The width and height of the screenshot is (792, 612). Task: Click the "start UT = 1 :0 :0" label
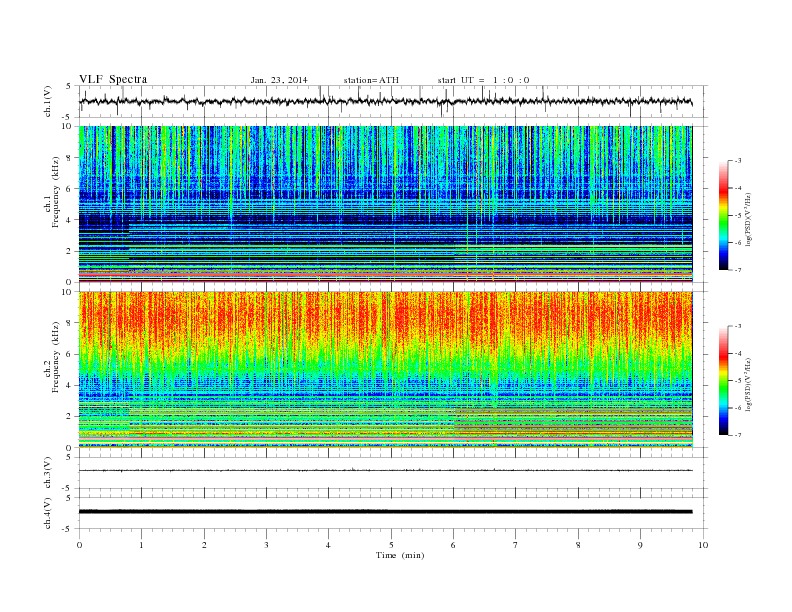483,80
